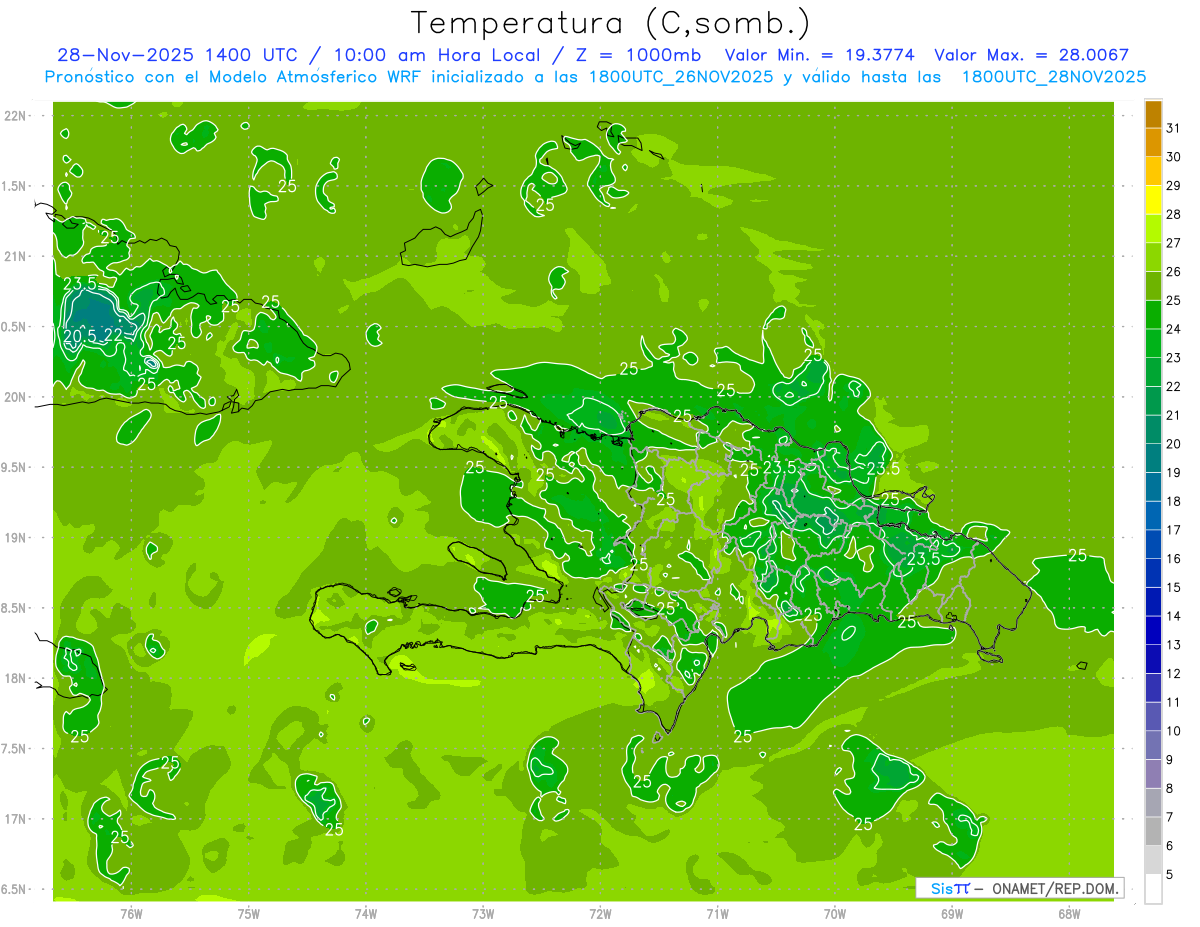Click the purple legend swatch between 9 and 10
Viewport: 1200px width, 927px height.
point(1153,745)
